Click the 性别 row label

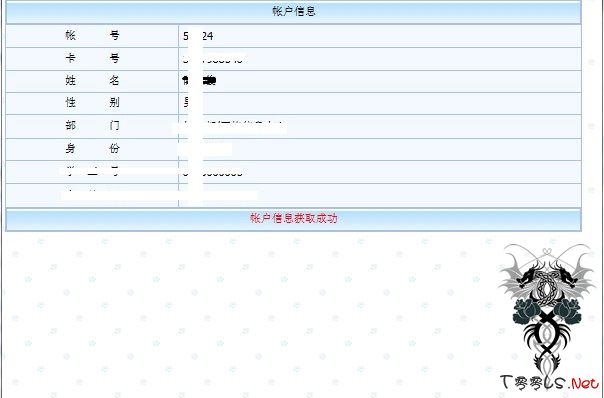click(92, 102)
